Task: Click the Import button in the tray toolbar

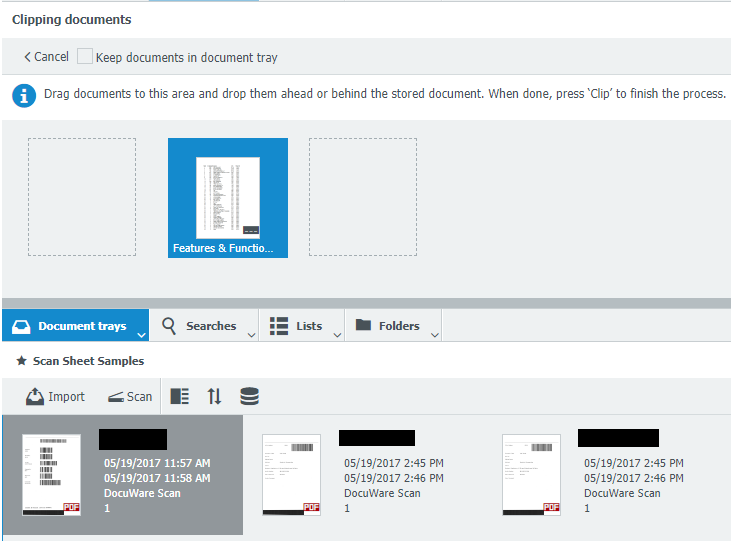Action: [55, 397]
